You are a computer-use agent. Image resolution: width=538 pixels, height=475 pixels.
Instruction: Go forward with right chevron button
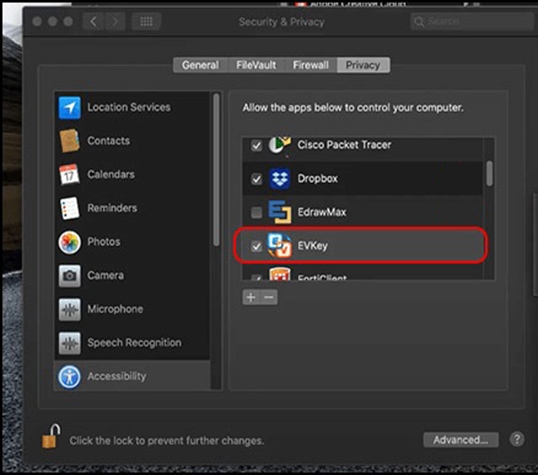pyautogui.click(x=115, y=22)
